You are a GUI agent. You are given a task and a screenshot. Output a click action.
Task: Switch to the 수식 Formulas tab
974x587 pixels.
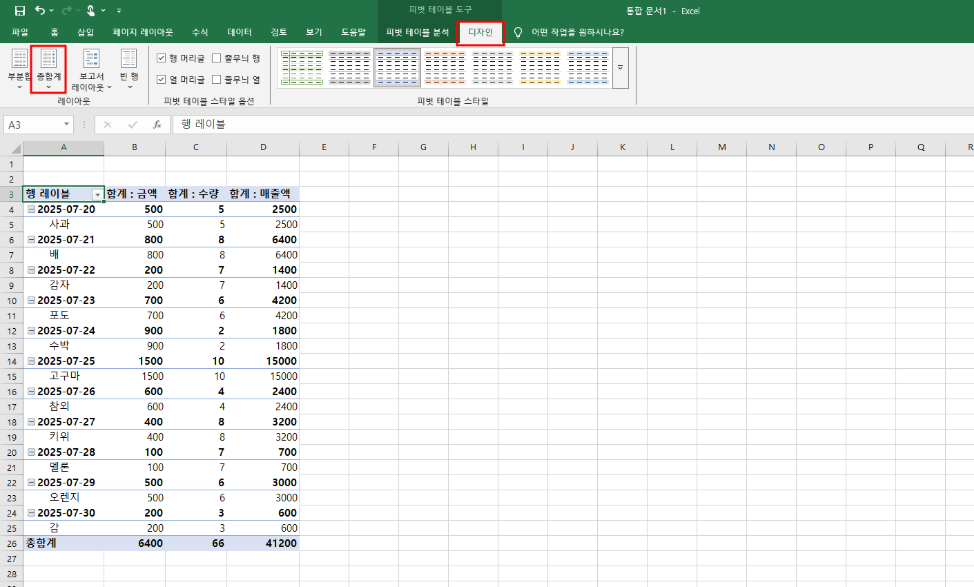[200, 32]
